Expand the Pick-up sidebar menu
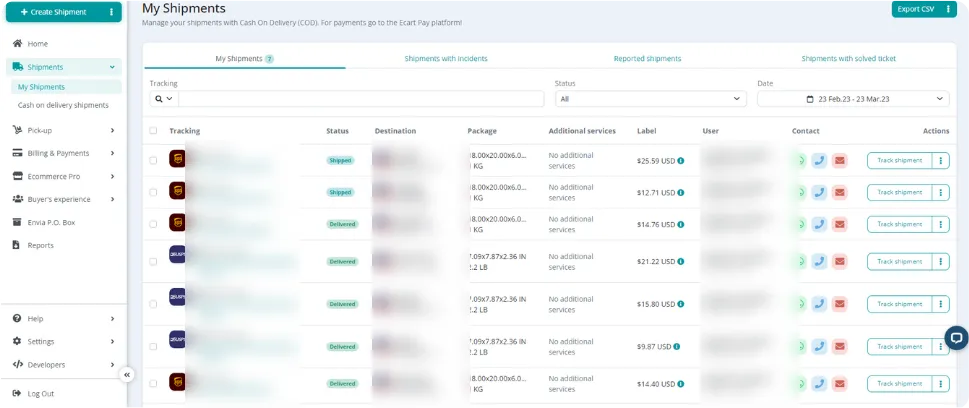Screen dimensions: 969x408 64,130
